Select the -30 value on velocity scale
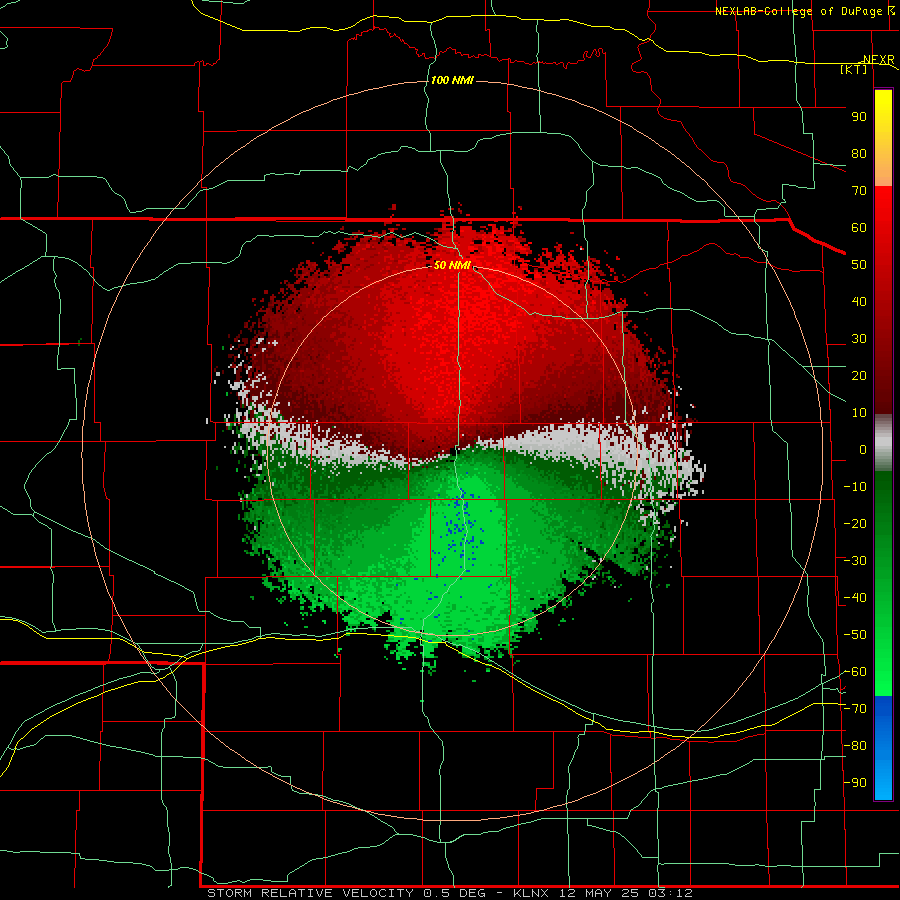Image resolution: width=900 pixels, height=900 pixels. pyautogui.click(x=855, y=561)
